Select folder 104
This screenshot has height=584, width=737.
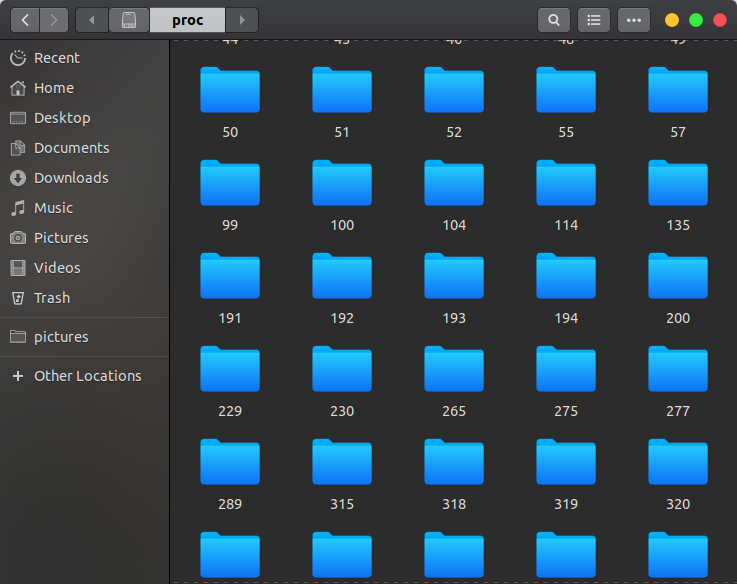click(454, 183)
